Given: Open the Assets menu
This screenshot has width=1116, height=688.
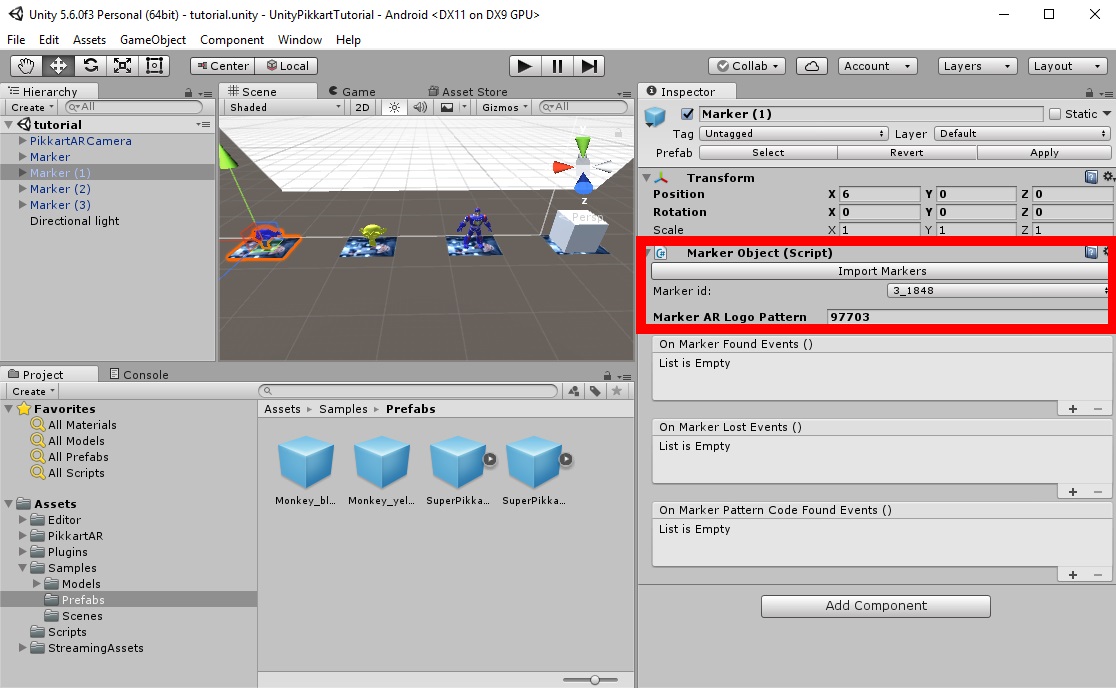Looking at the screenshot, I should point(89,40).
